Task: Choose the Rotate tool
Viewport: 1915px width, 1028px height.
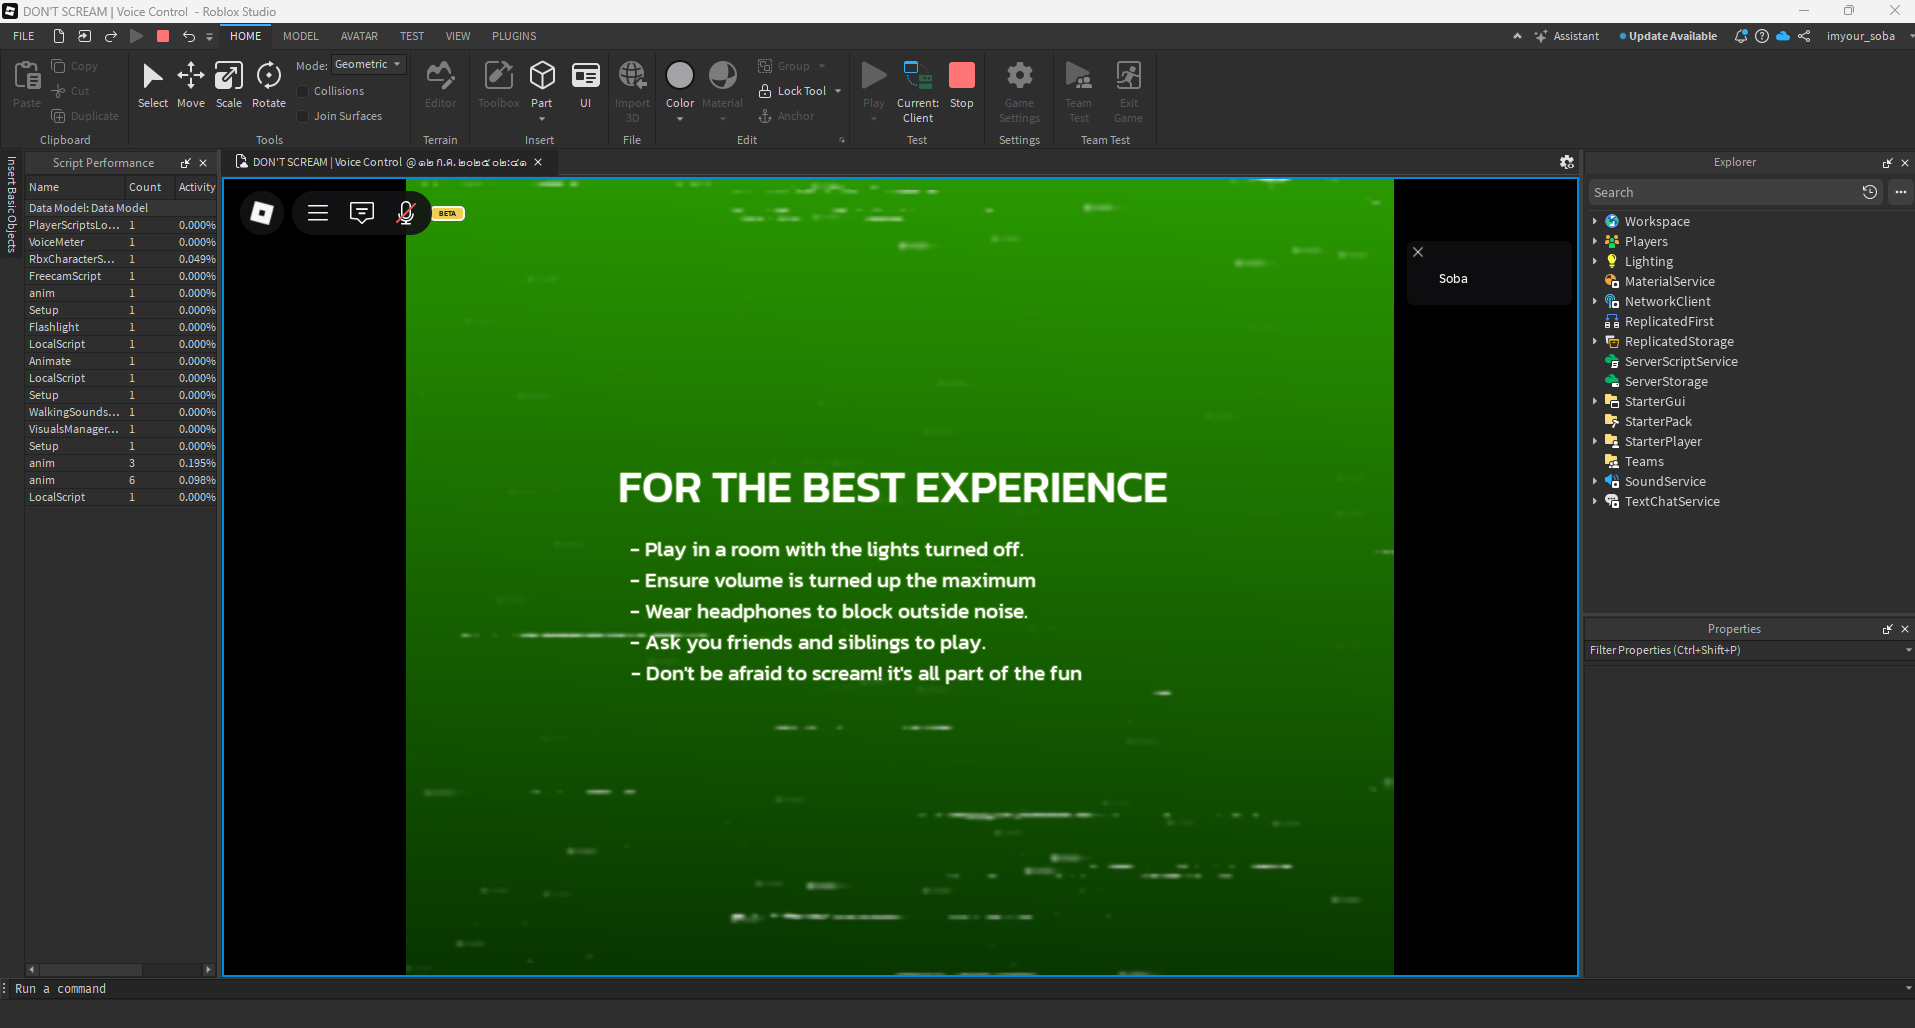Action: click(x=268, y=77)
